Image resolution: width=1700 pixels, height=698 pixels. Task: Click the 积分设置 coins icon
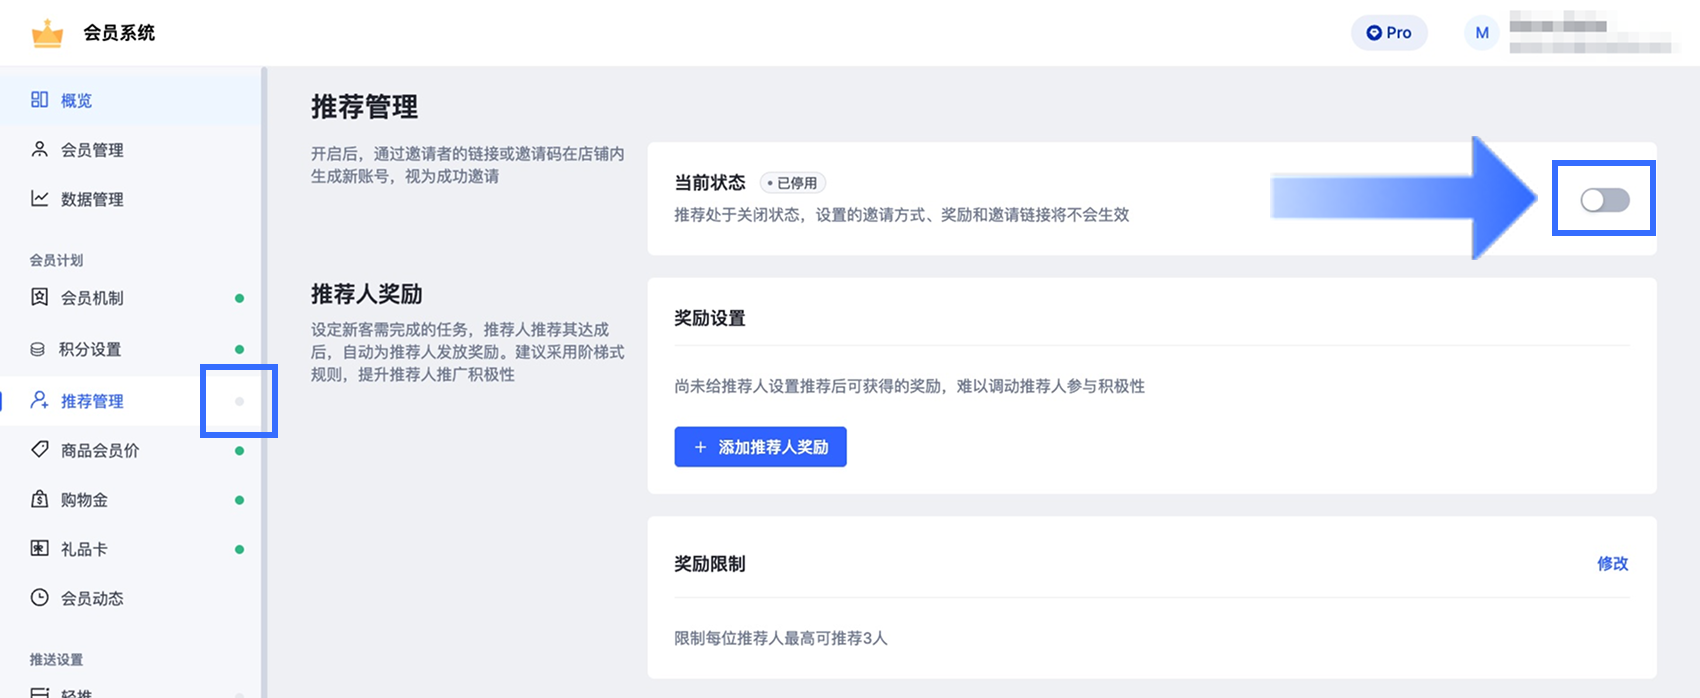pos(38,349)
